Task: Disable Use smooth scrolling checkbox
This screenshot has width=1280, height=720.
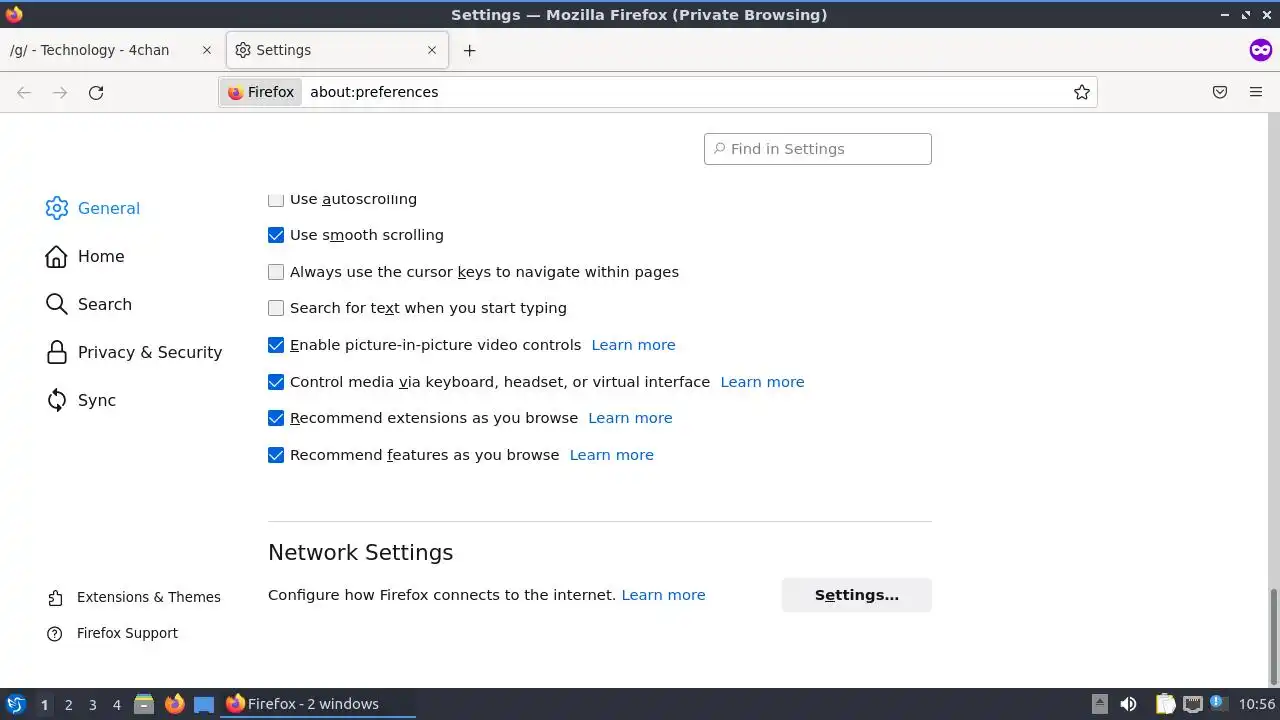Action: pos(276,235)
